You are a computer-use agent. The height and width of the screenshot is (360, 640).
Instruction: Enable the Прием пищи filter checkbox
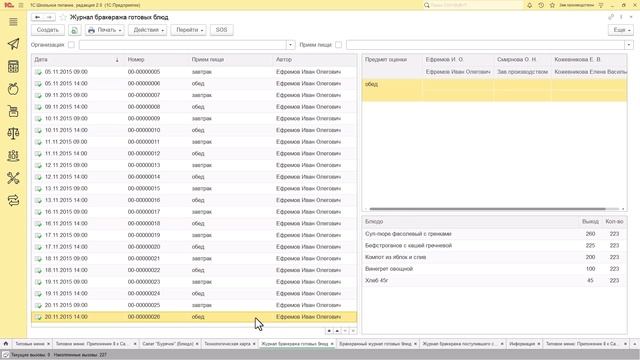click(x=338, y=45)
